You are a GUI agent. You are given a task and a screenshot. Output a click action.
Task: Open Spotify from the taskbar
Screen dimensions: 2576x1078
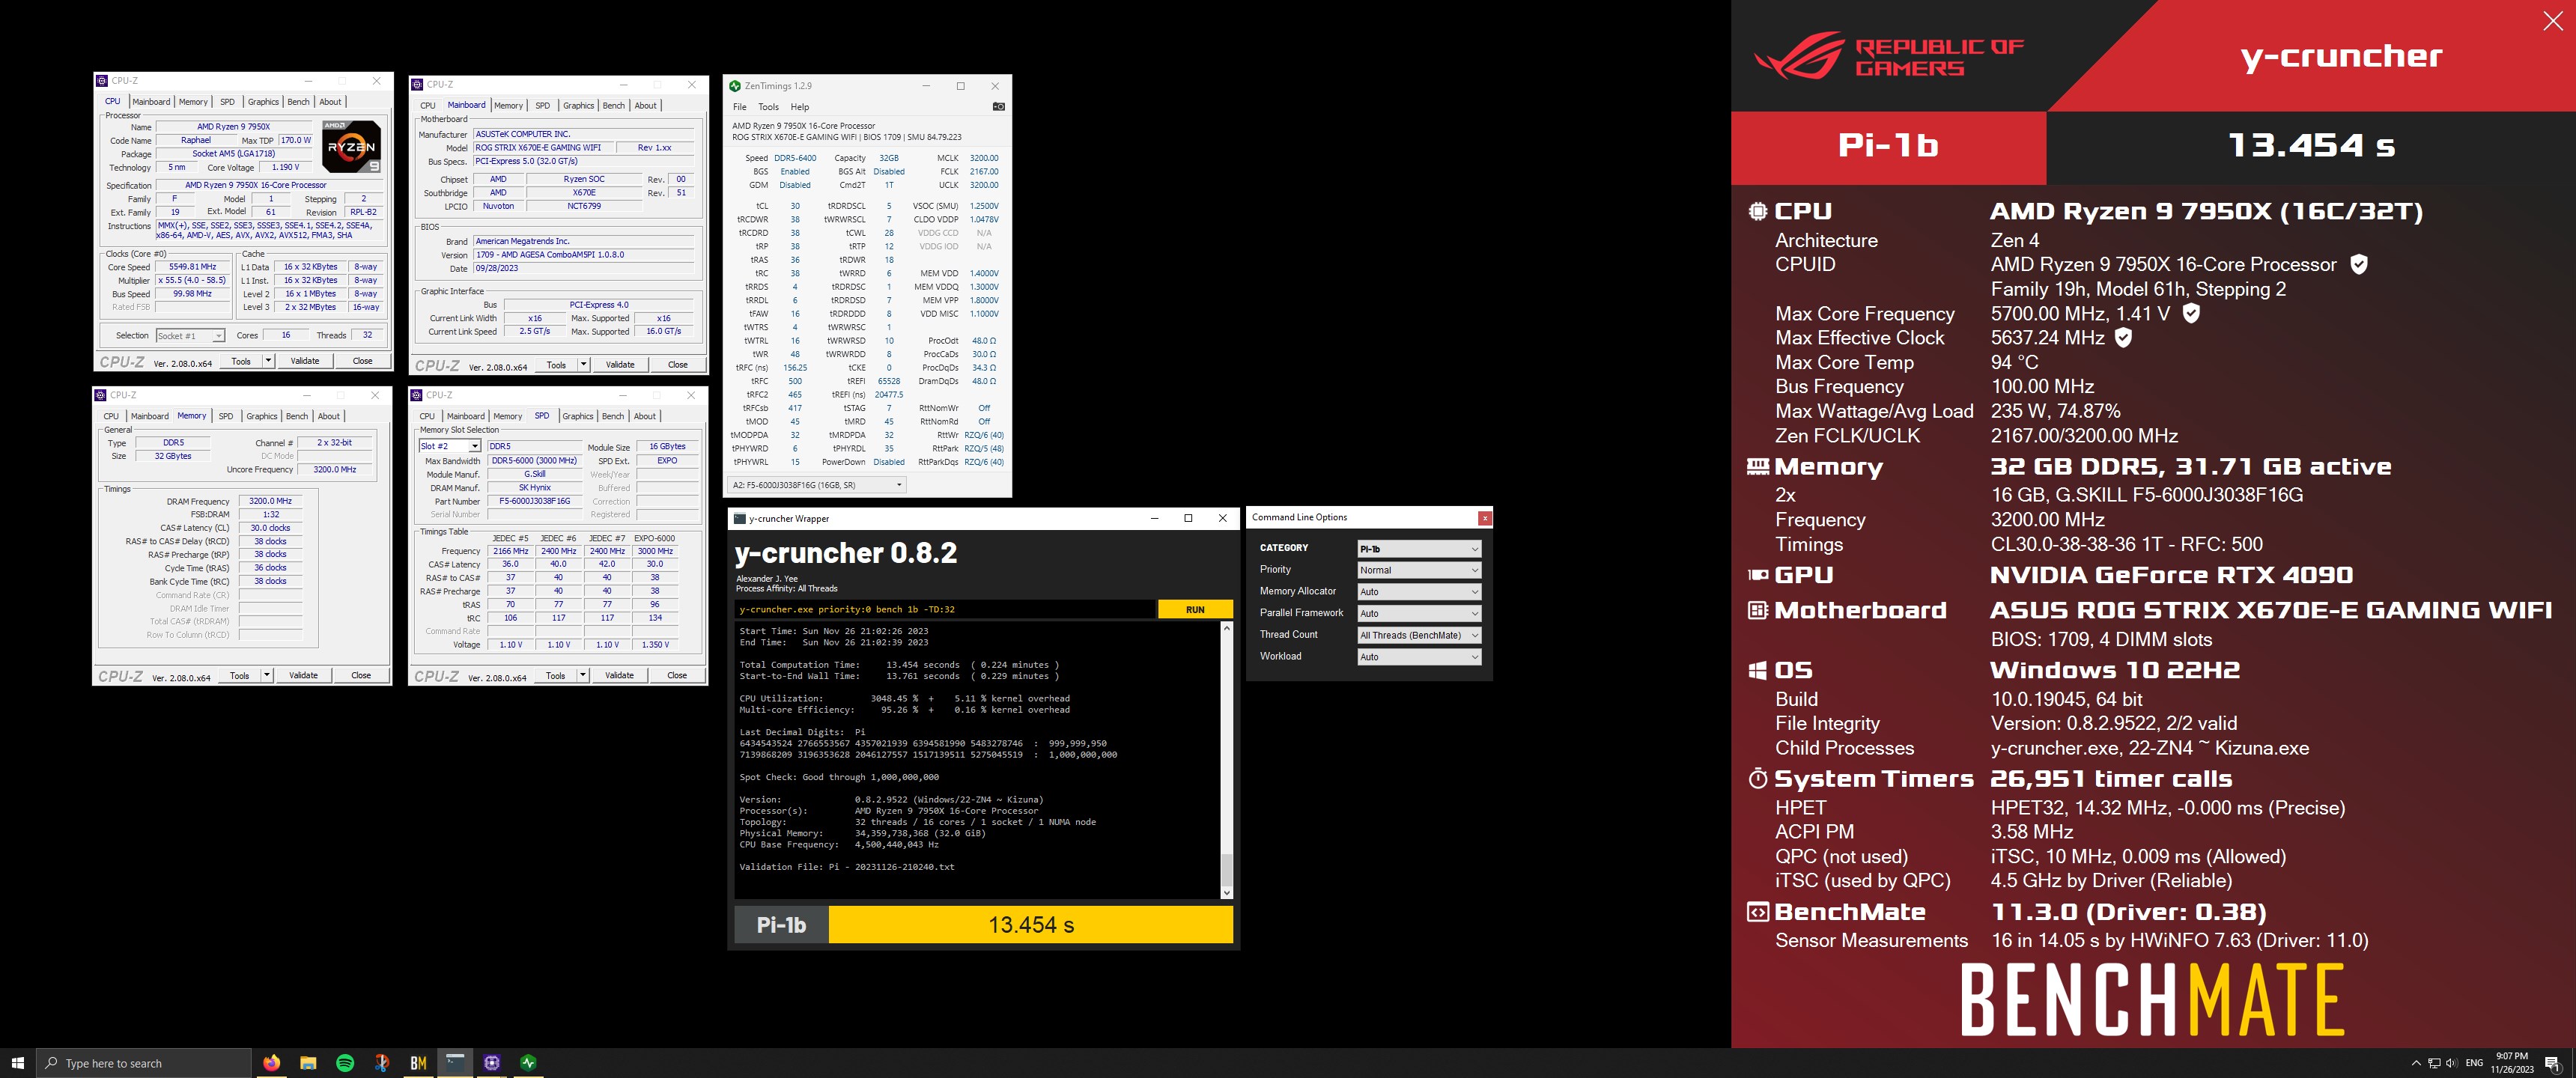point(345,1062)
